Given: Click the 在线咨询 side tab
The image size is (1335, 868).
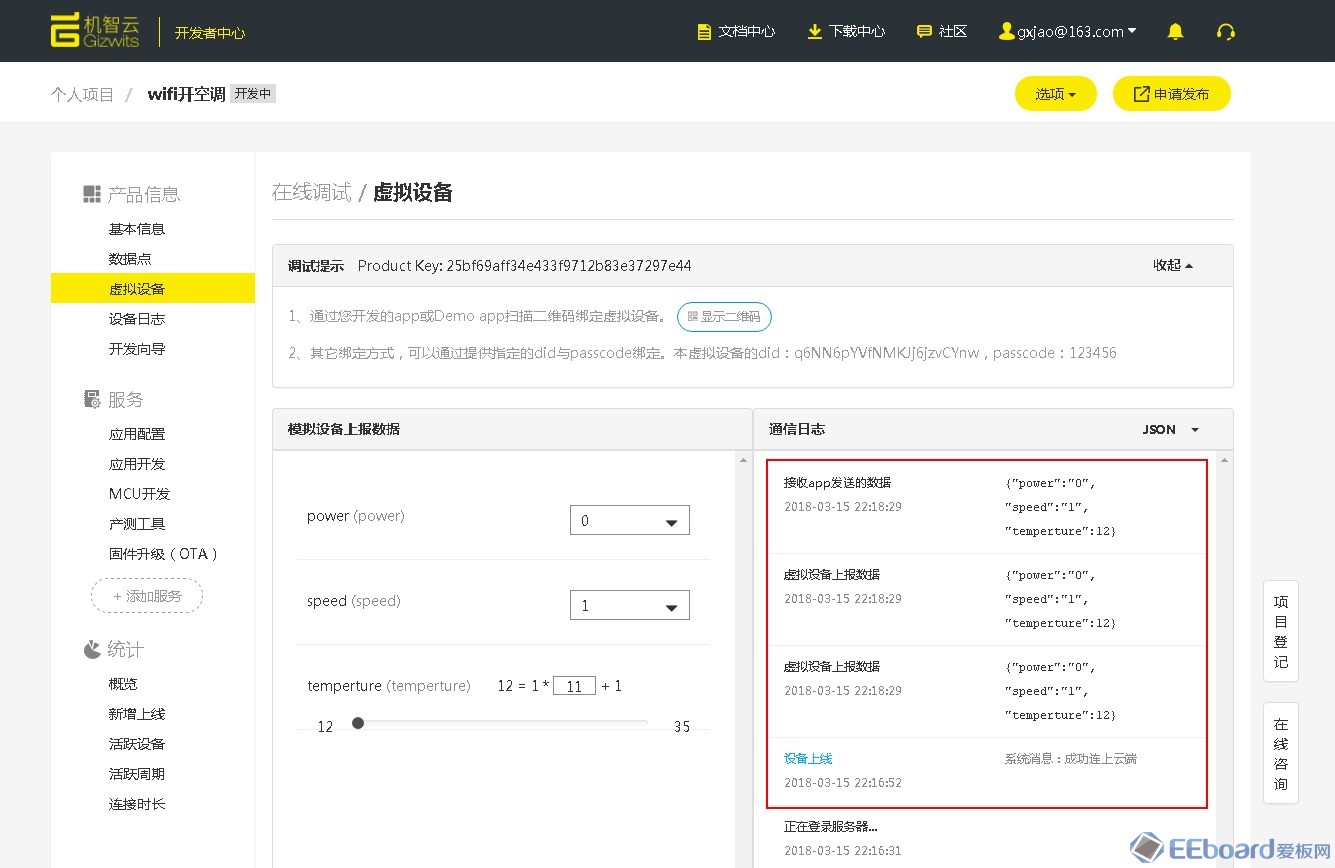Looking at the screenshot, I should [x=1281, y=753].
